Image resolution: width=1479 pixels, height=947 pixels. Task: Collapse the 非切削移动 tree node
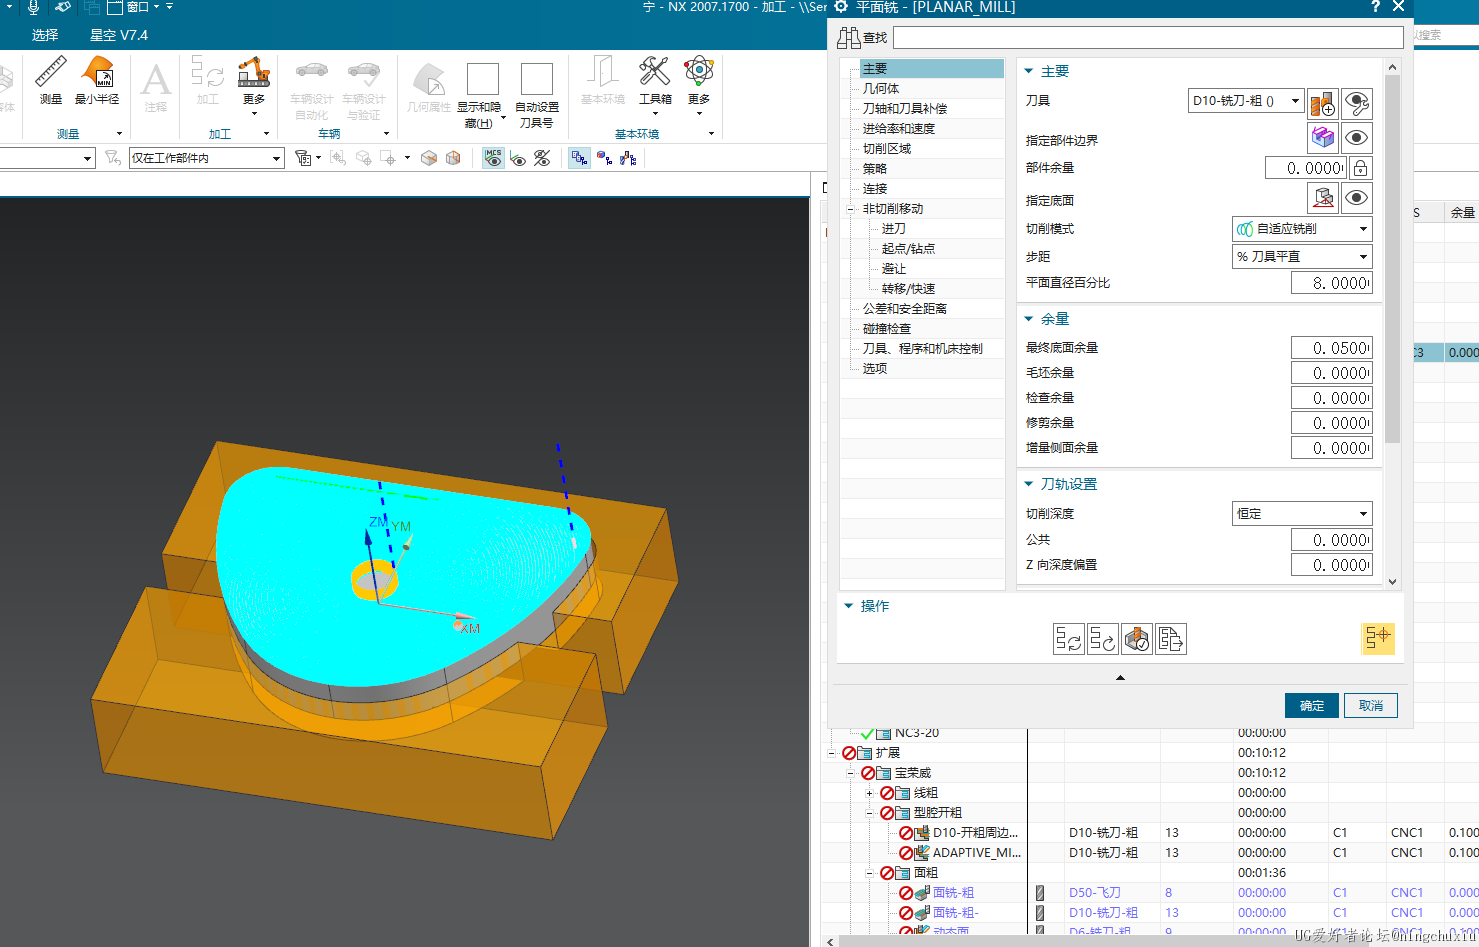[x=851, y=209]
